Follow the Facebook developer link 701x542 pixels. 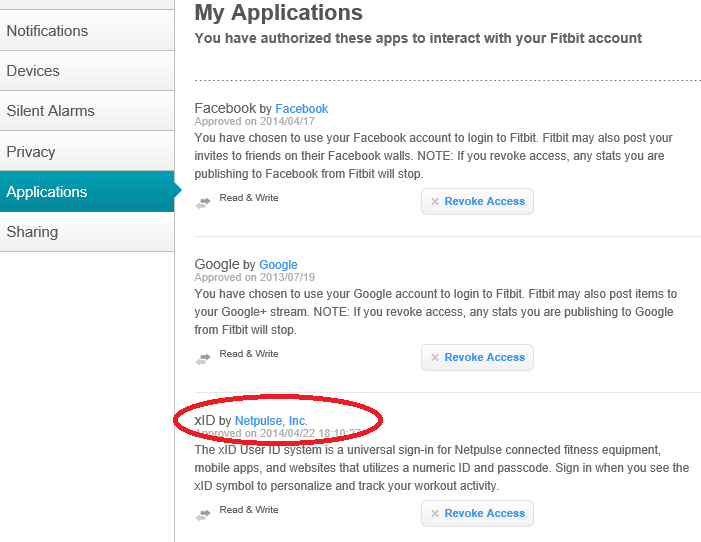[x=301, y=109]
